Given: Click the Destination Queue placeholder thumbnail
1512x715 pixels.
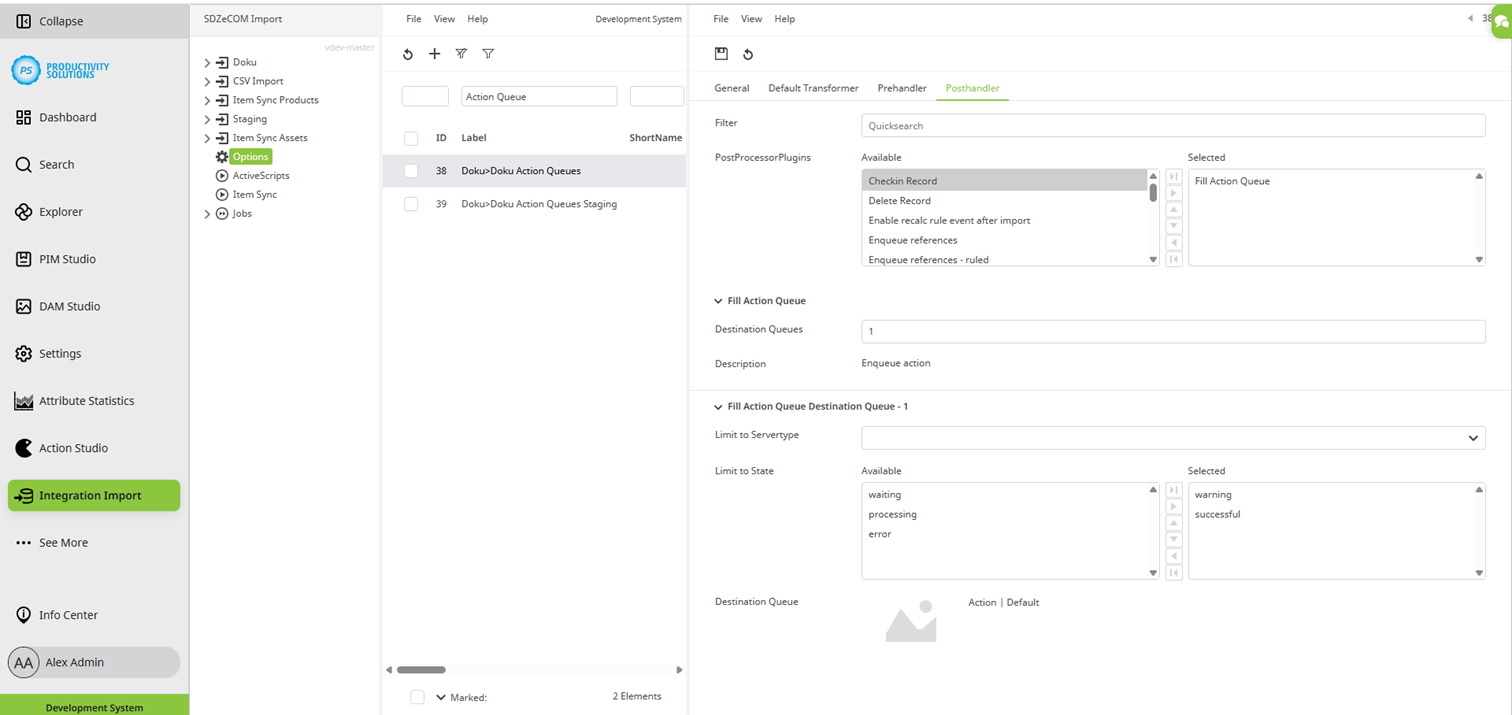Looking at the screenshot, I should coord(911,620).
